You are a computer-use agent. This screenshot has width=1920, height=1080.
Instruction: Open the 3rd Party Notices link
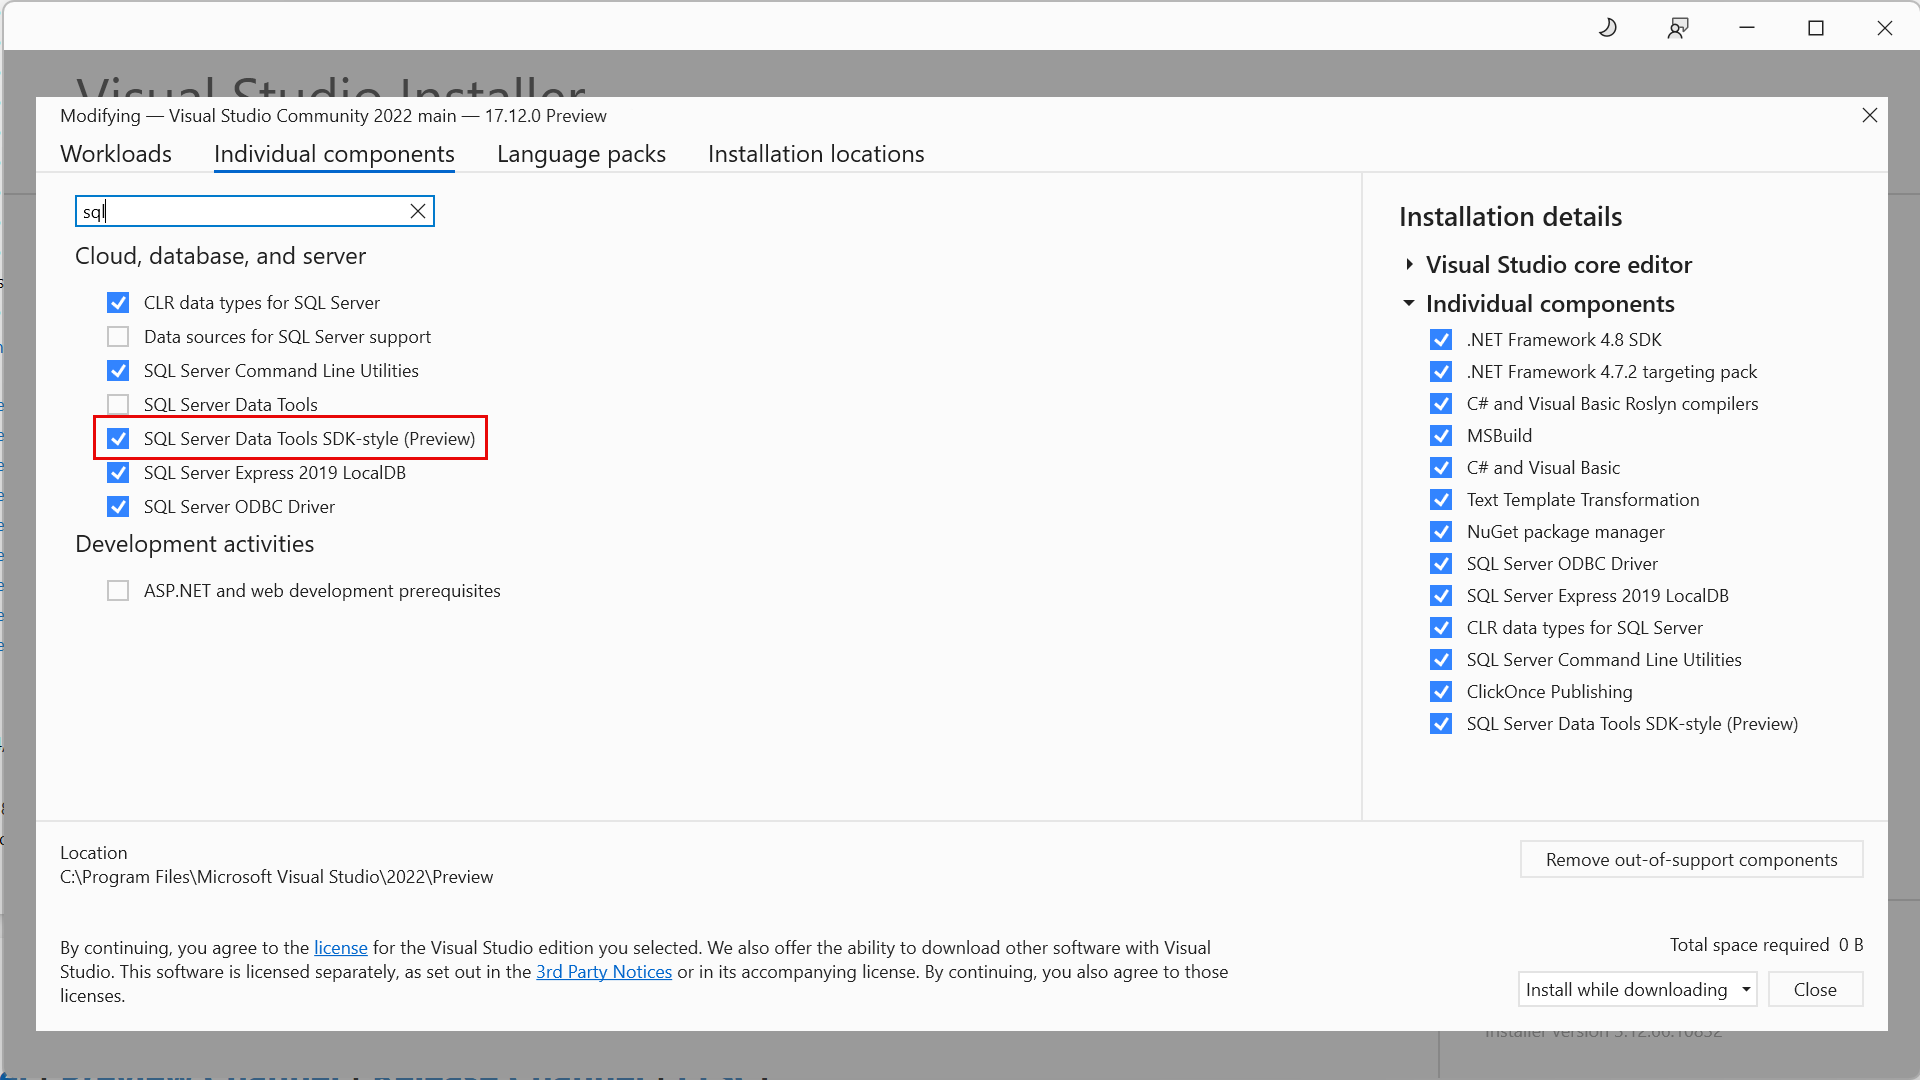pos(604,972)
